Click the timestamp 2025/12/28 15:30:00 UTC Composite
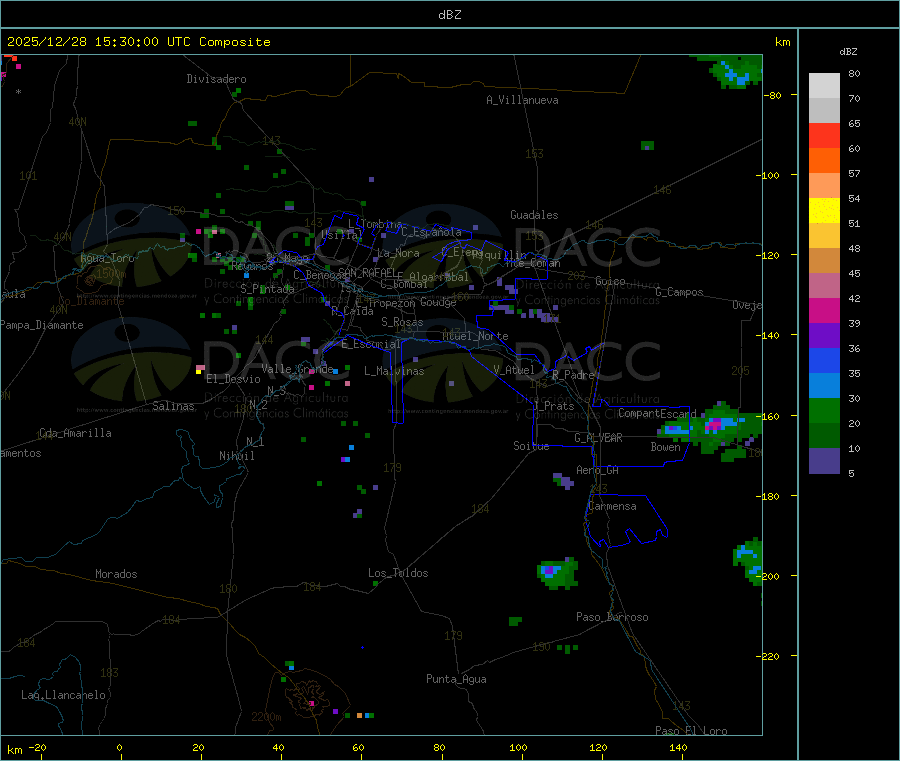900x761 pixels. (x=138, y=42)
